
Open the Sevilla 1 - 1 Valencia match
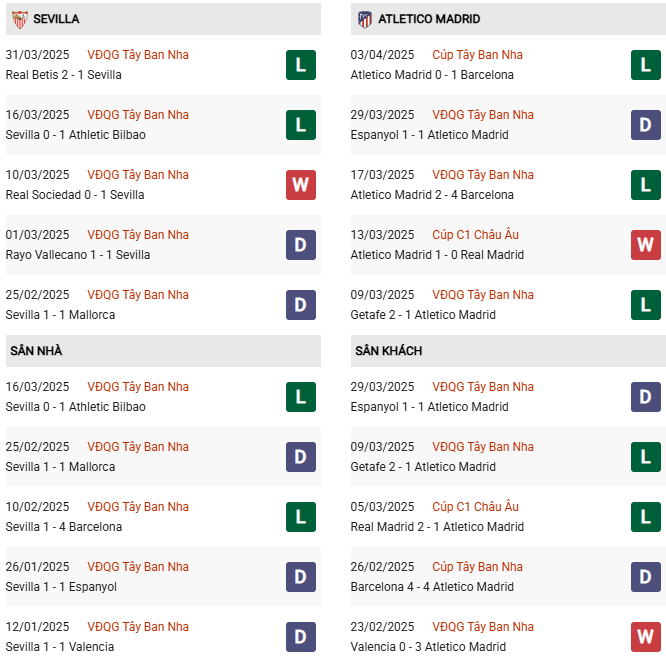59,647
